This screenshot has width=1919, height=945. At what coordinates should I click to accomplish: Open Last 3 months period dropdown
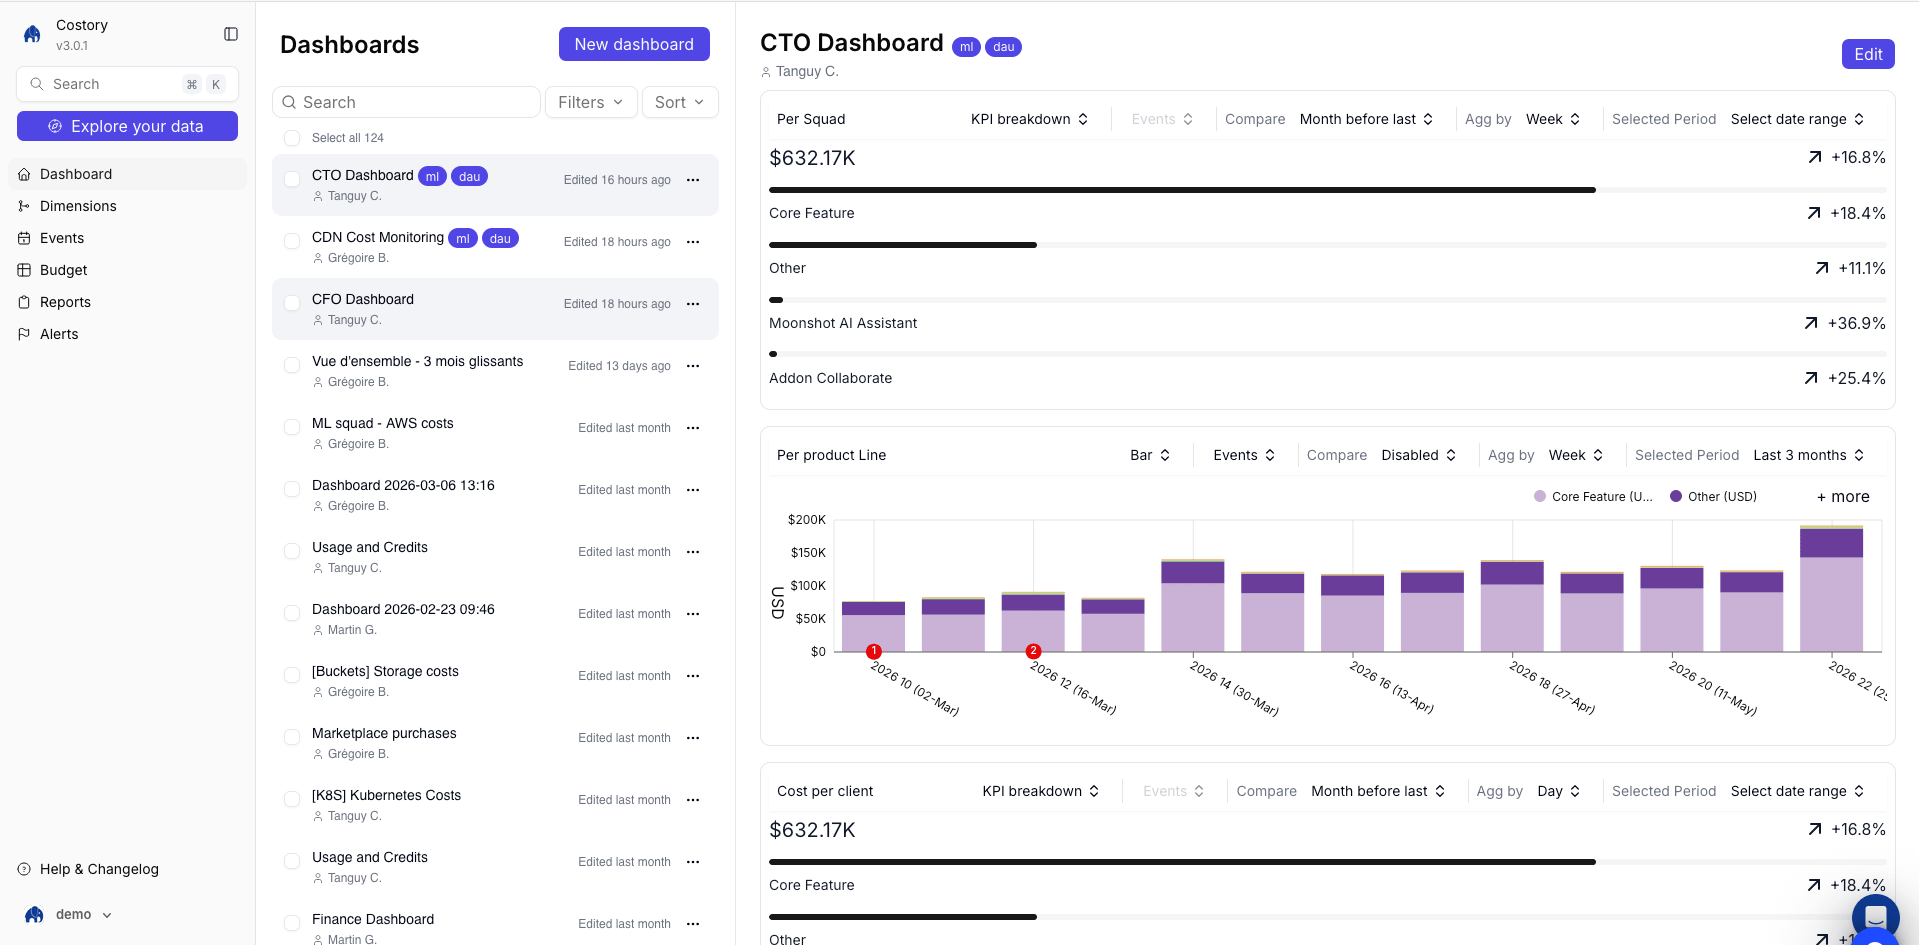(1809, 455)
